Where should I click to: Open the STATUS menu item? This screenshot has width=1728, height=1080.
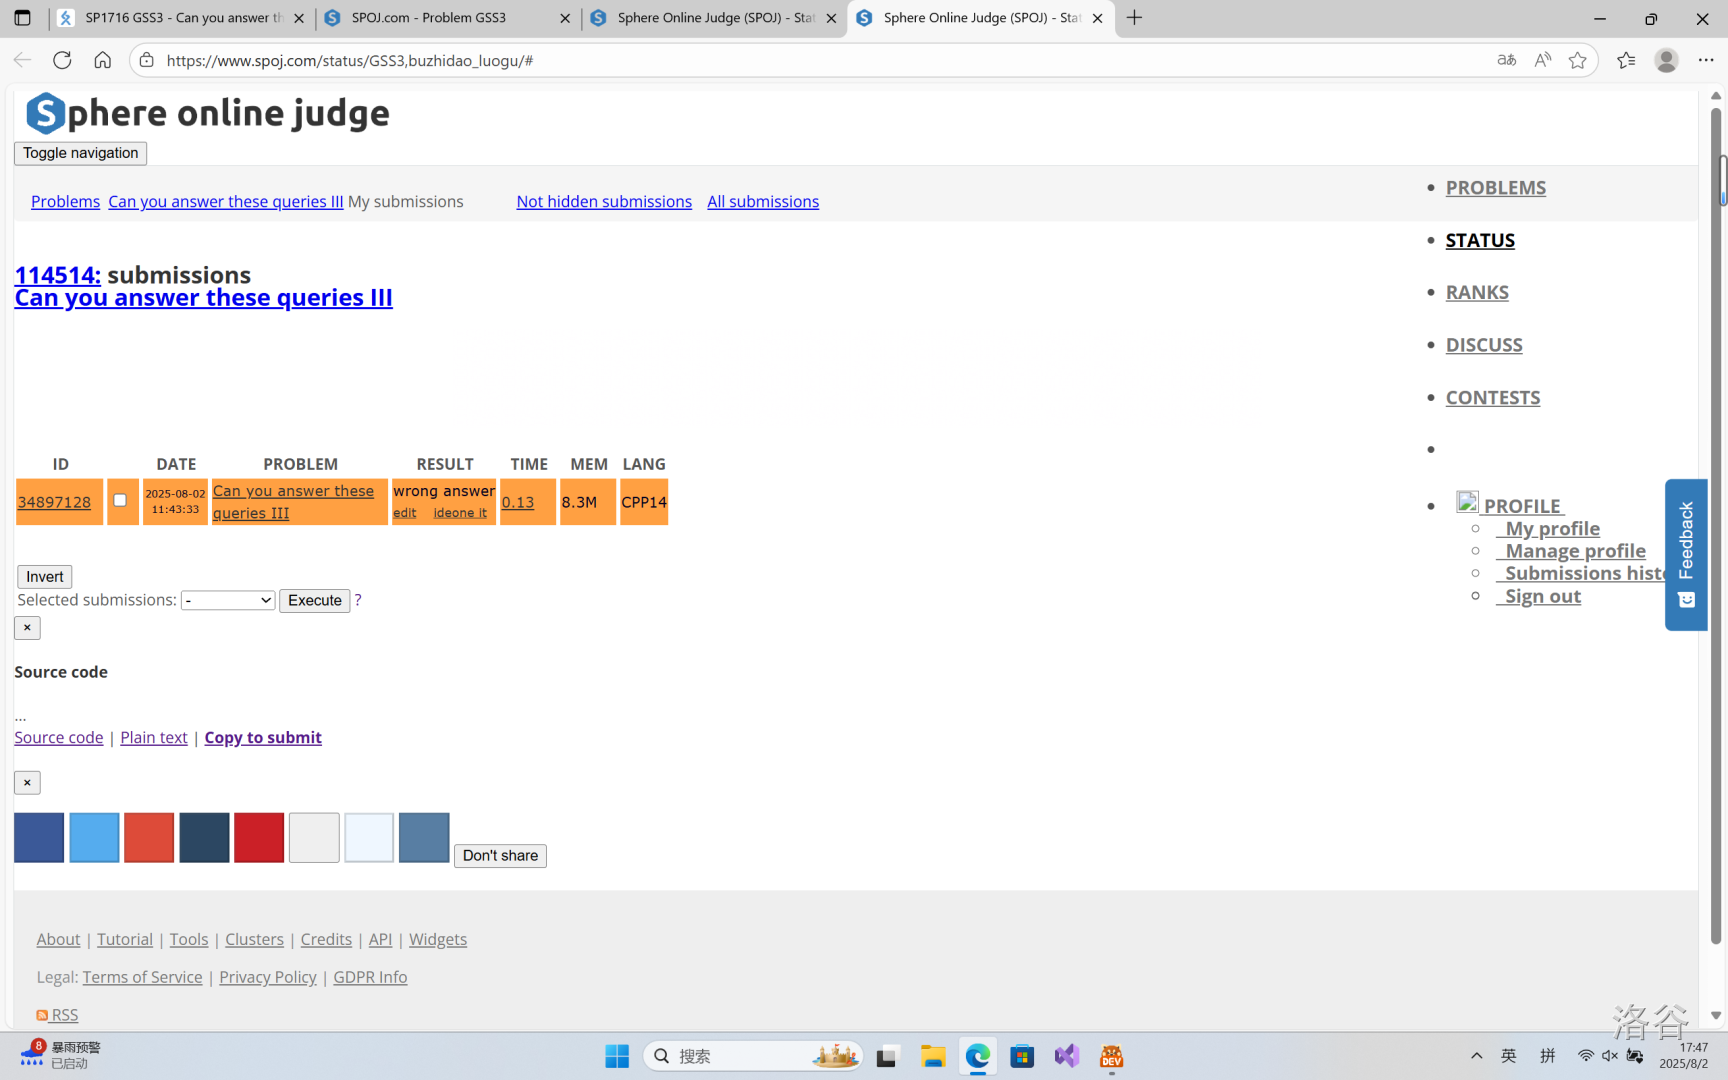click(1480, 241)
